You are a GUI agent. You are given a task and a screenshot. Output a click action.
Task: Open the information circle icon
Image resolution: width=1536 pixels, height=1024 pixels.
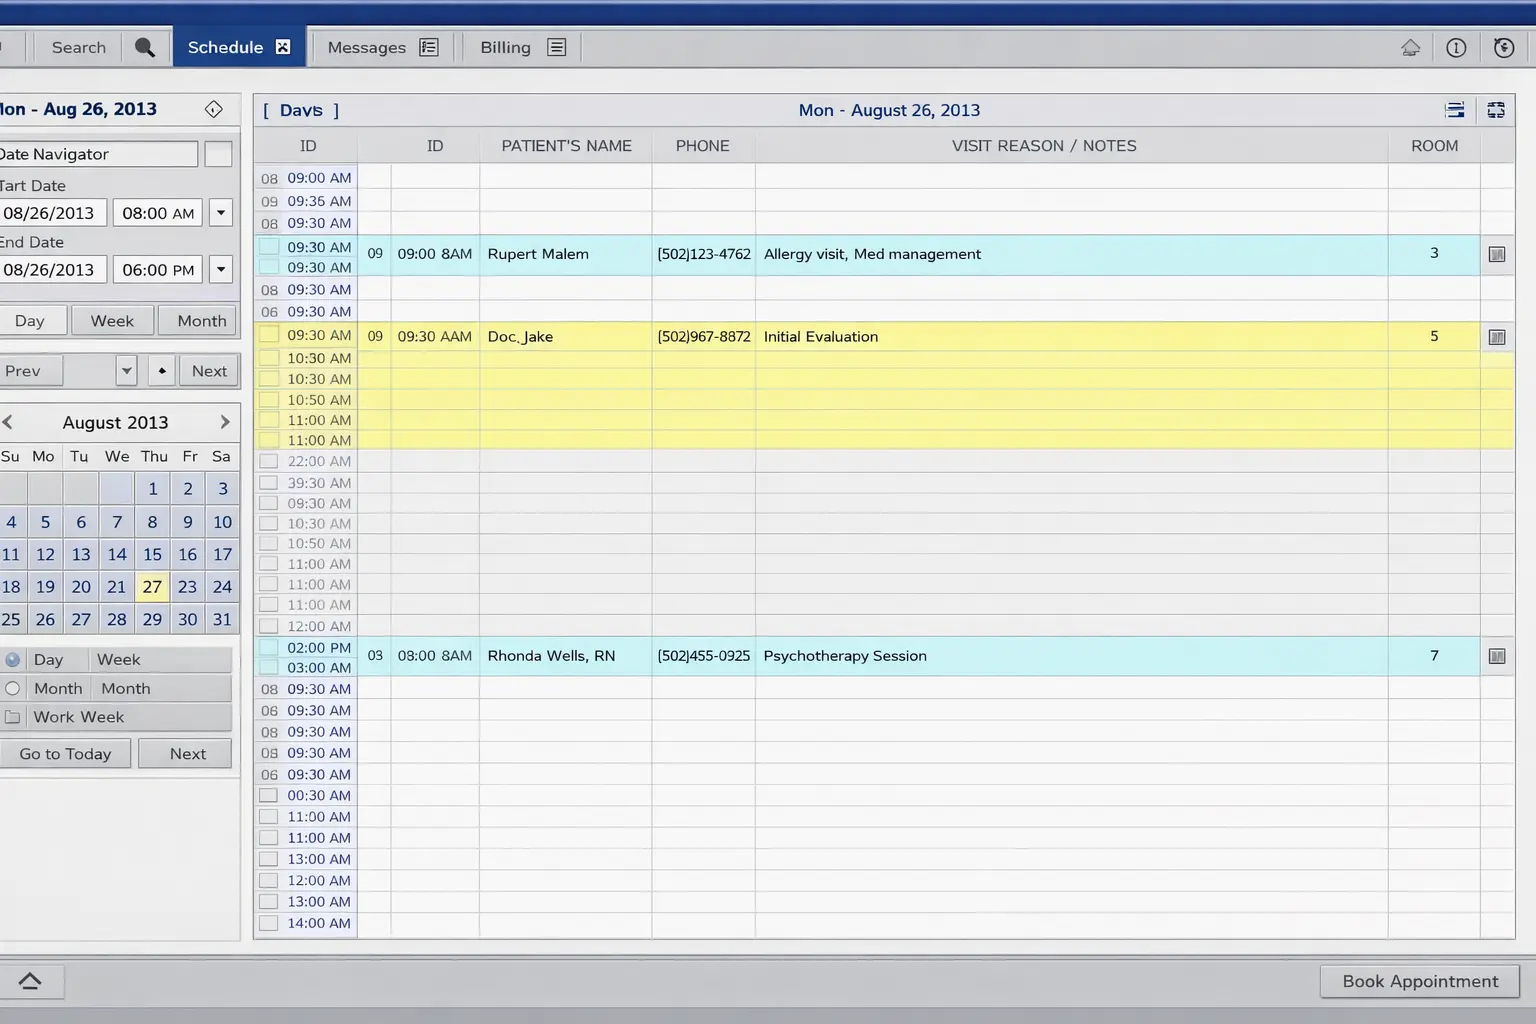[1456, 47]
